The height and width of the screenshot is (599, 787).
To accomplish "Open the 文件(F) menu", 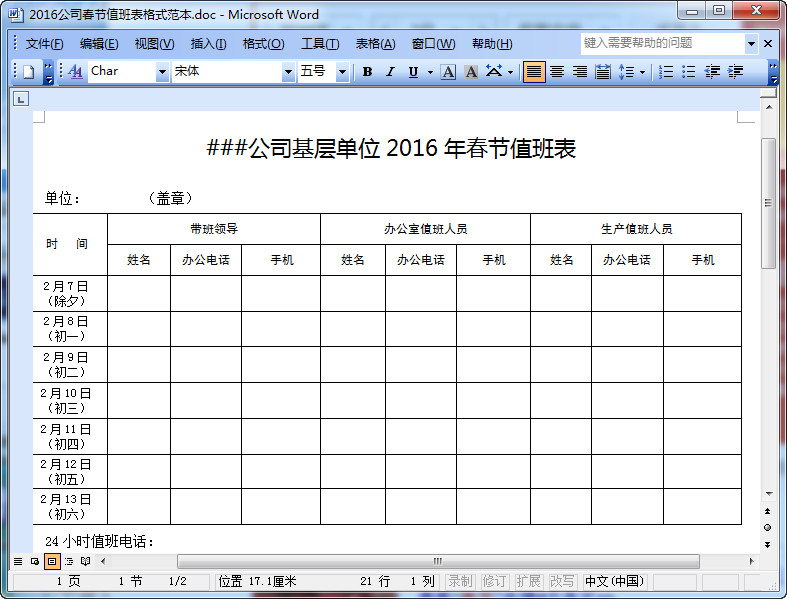I will click(x=44, y=44).
